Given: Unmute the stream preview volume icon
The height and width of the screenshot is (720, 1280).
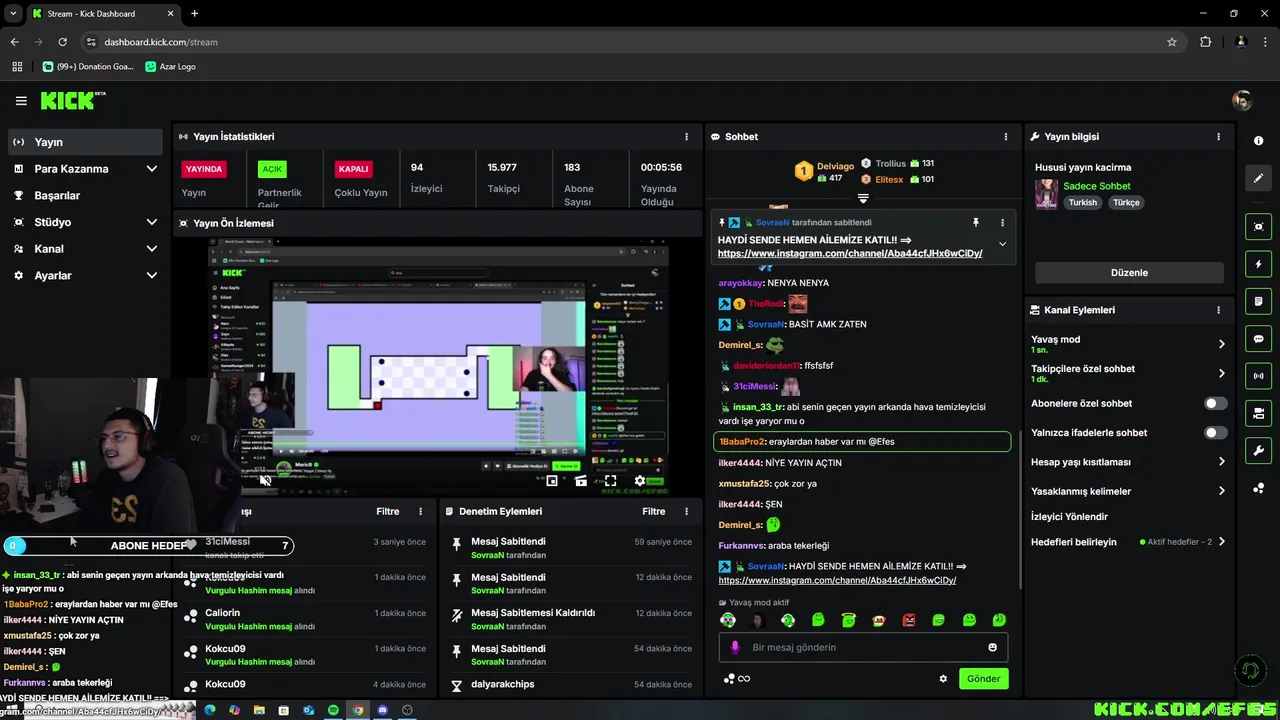Looking at the screenshot, I should (265, 481).
